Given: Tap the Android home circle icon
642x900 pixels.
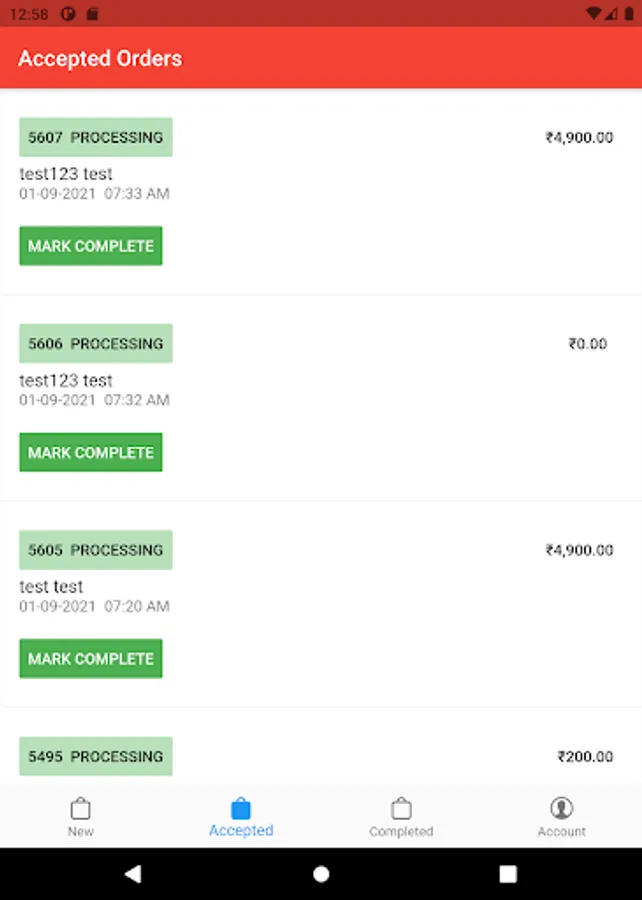Looking at the screenshot, I should pyautogui.click(x=321, y=874).
